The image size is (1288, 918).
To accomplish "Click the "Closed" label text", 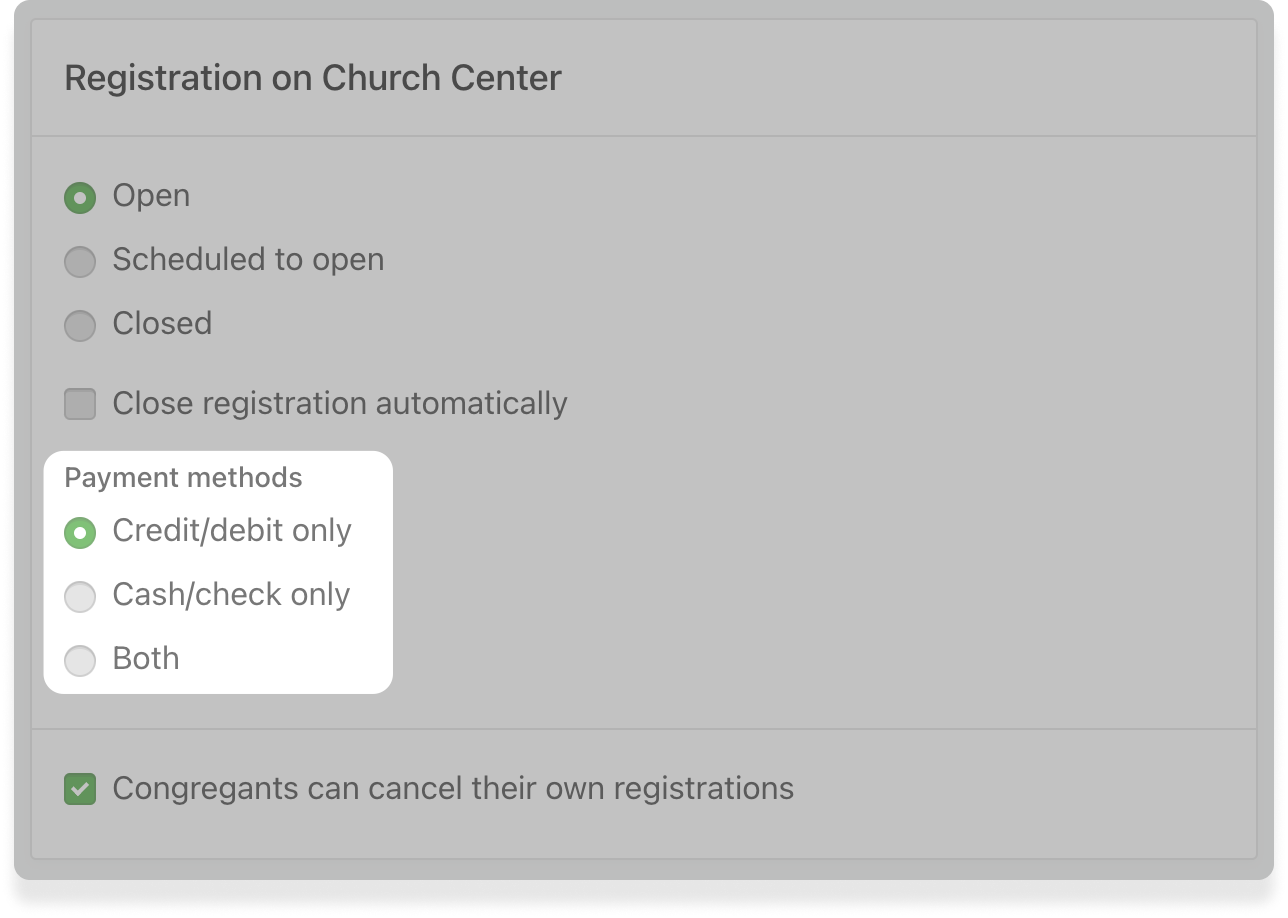I will click(x=162, y=324).
